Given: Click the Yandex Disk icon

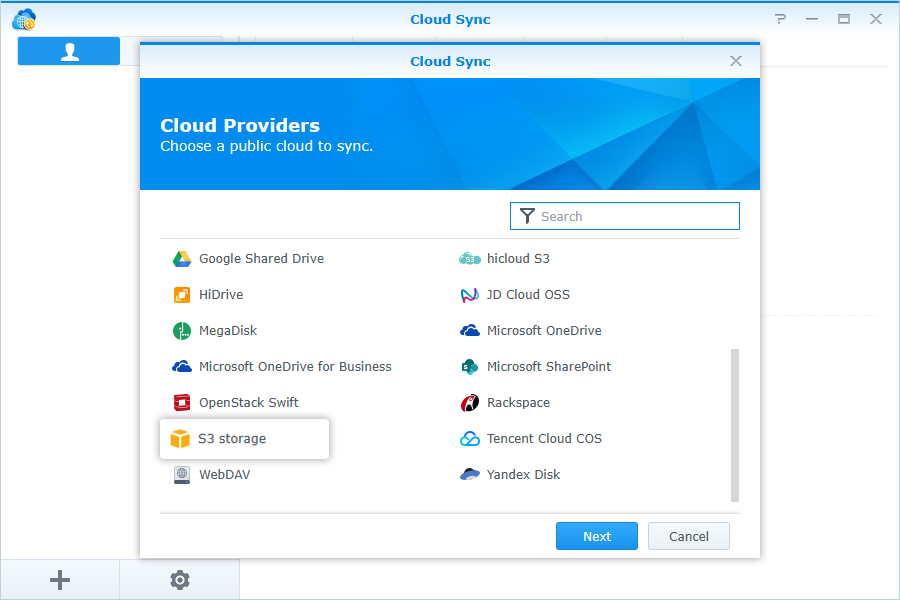Looking at the screenshot, I should click(470, 474).
